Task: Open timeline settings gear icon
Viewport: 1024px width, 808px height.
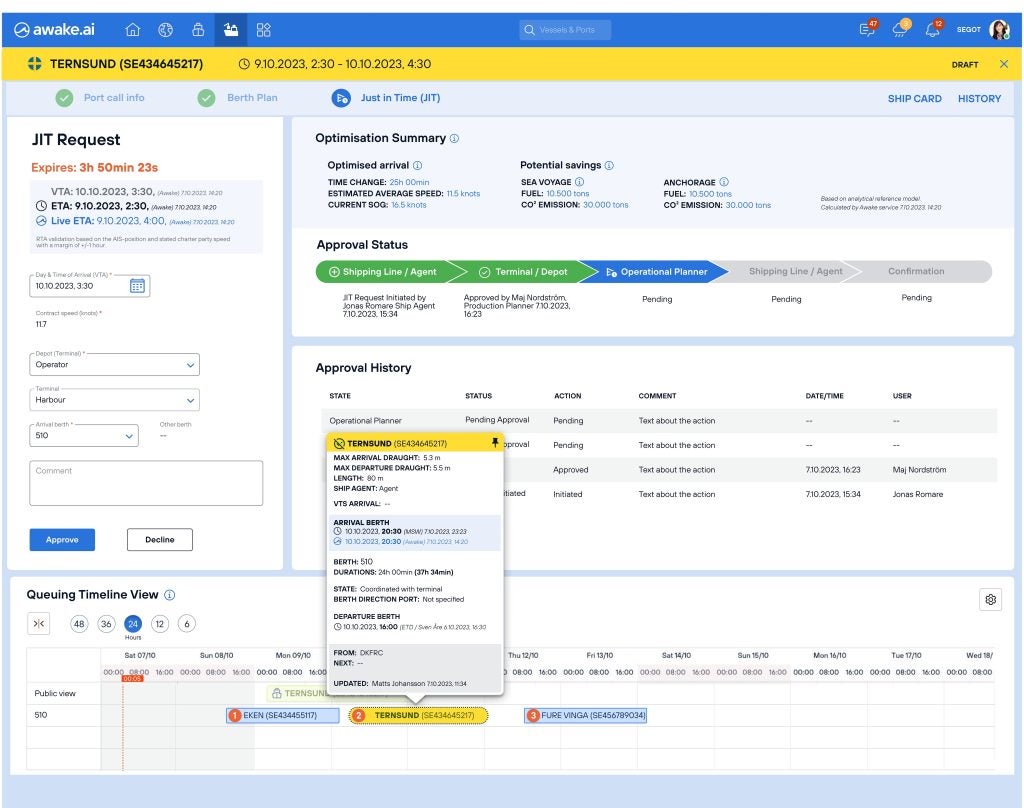Action: pyautogui.click(x=990, y=599)
